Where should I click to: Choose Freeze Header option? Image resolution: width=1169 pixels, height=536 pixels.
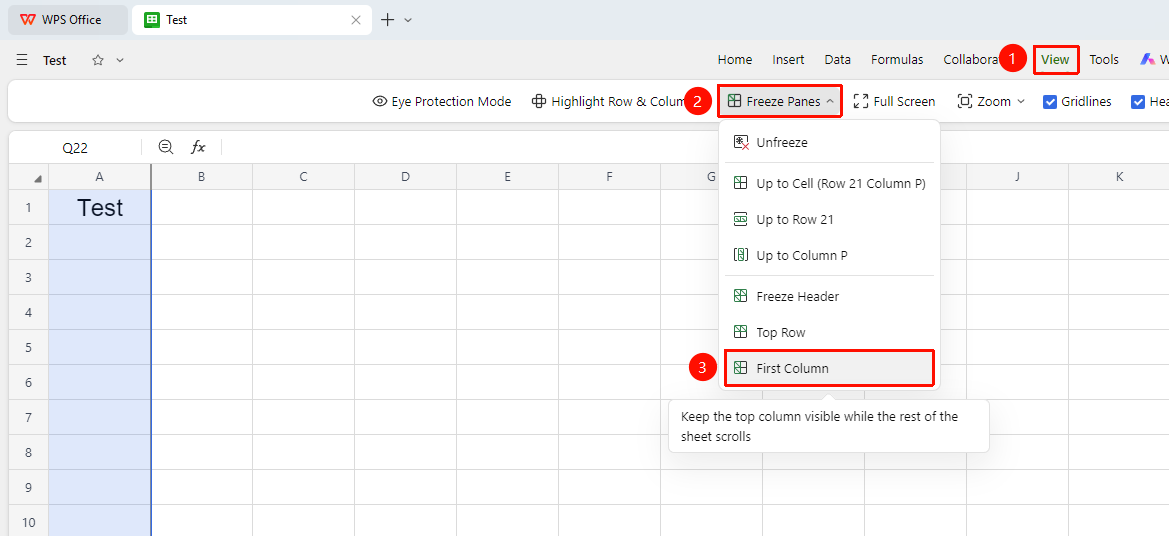(x=829, y=296)
